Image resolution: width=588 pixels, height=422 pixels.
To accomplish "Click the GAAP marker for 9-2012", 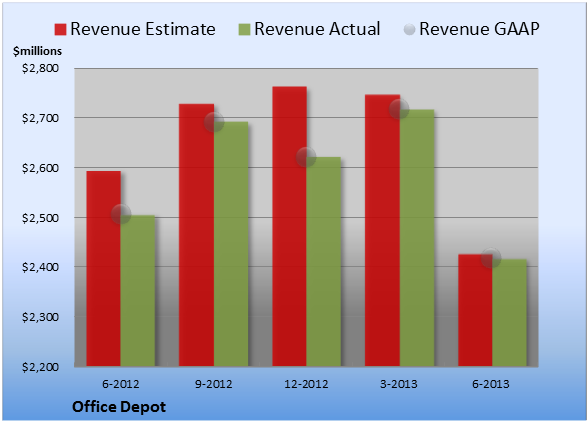I will [214, 122].
